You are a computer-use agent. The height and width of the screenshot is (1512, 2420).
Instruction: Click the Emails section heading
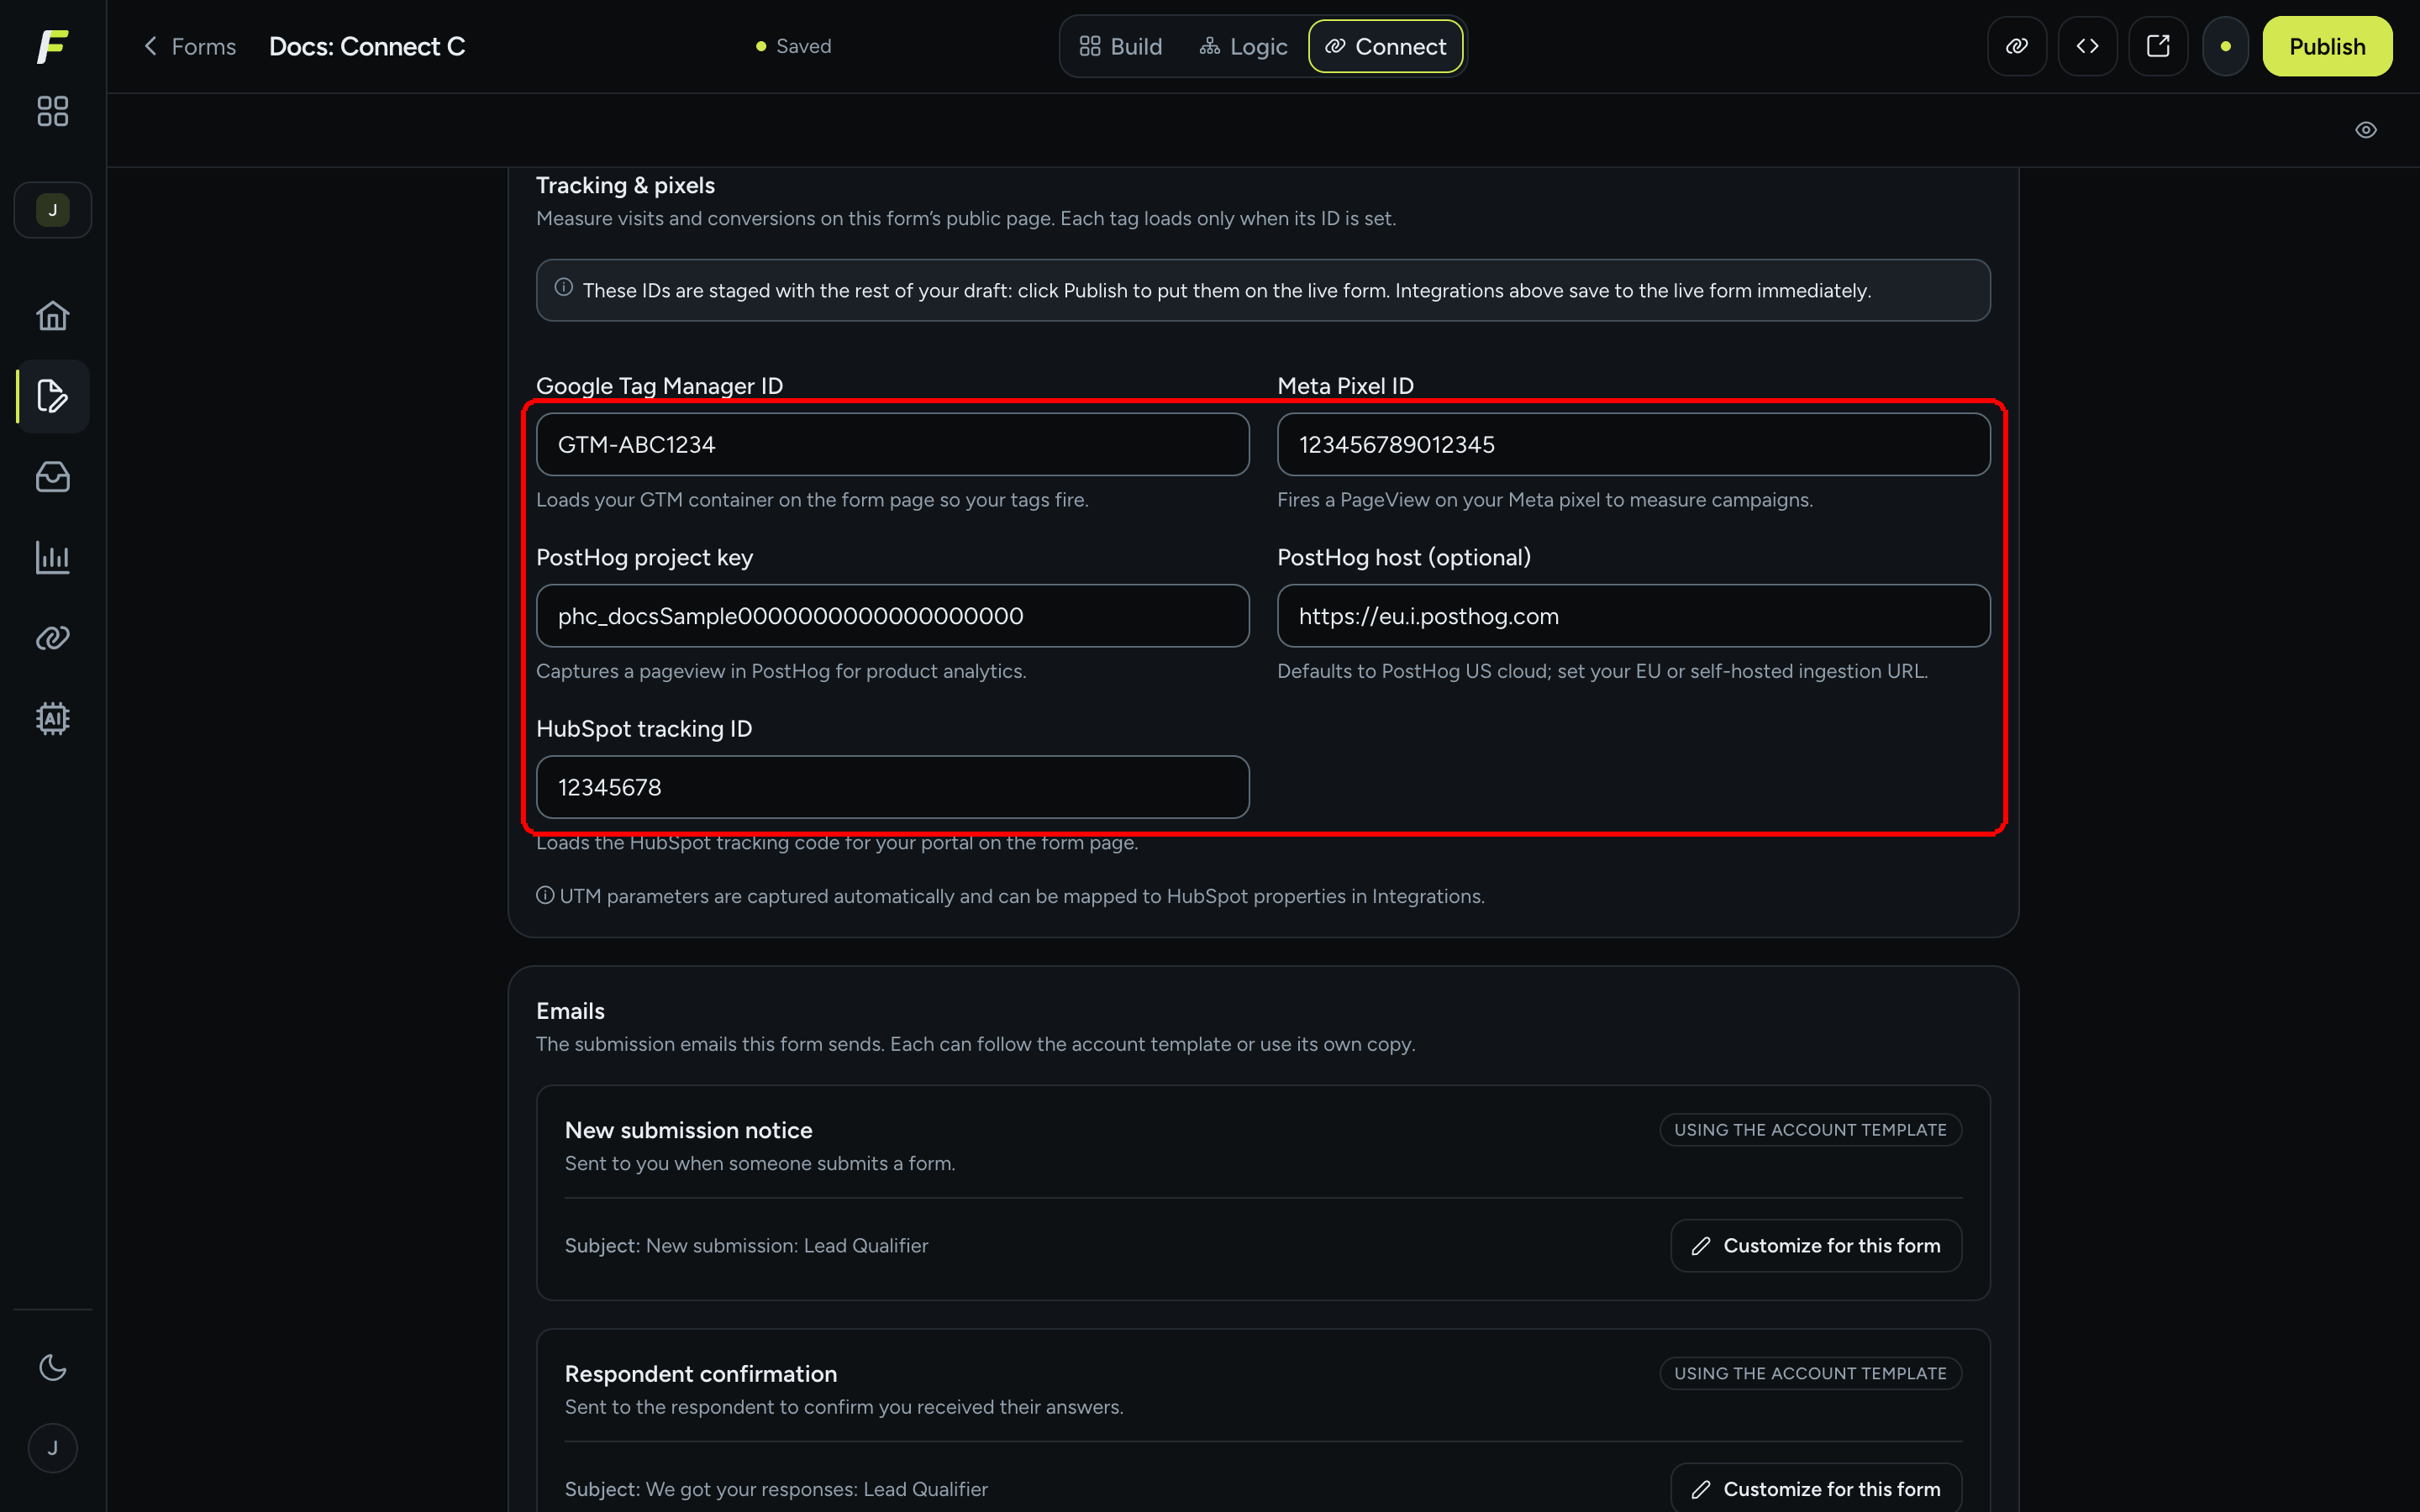570,1011
